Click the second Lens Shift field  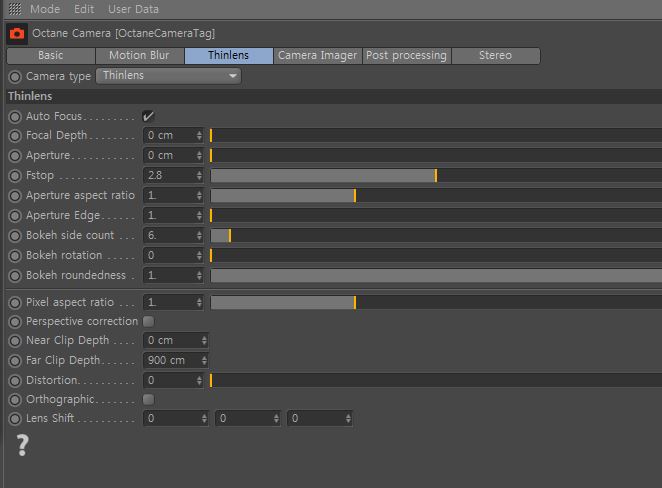point(248,418)
